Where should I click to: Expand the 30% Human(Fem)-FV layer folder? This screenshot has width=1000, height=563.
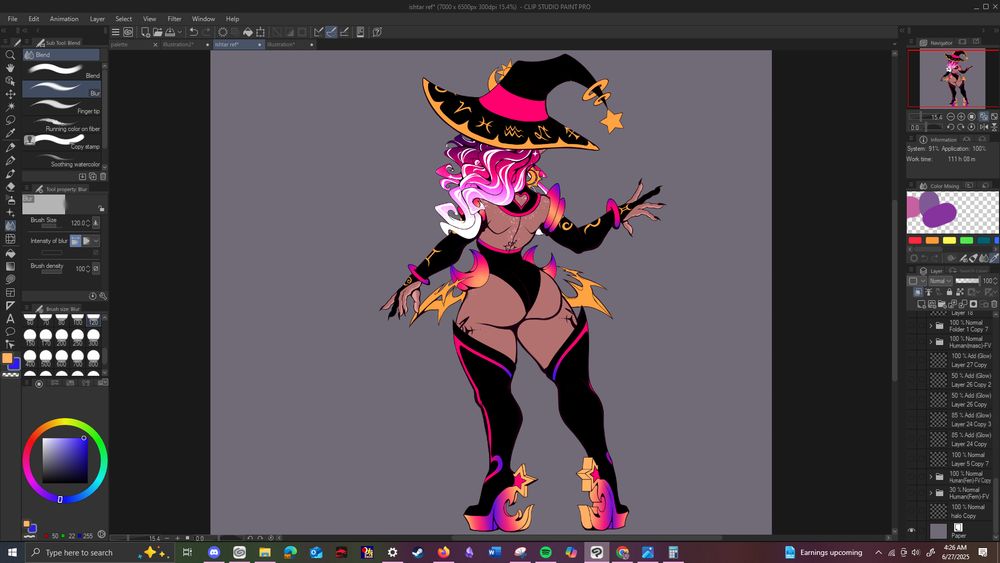930,493
